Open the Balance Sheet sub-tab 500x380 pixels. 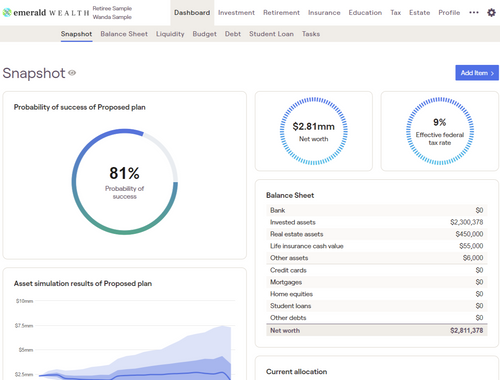coord(124,34)
